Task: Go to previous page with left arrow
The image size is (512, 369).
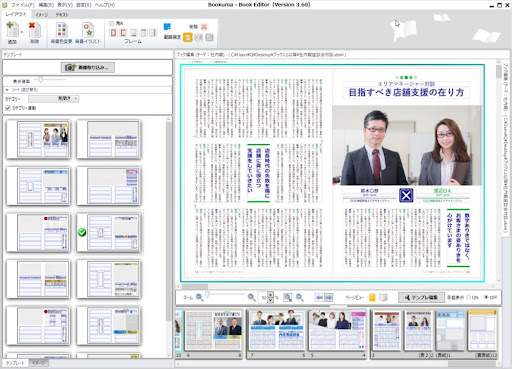Action: click(x=319, y=297)
